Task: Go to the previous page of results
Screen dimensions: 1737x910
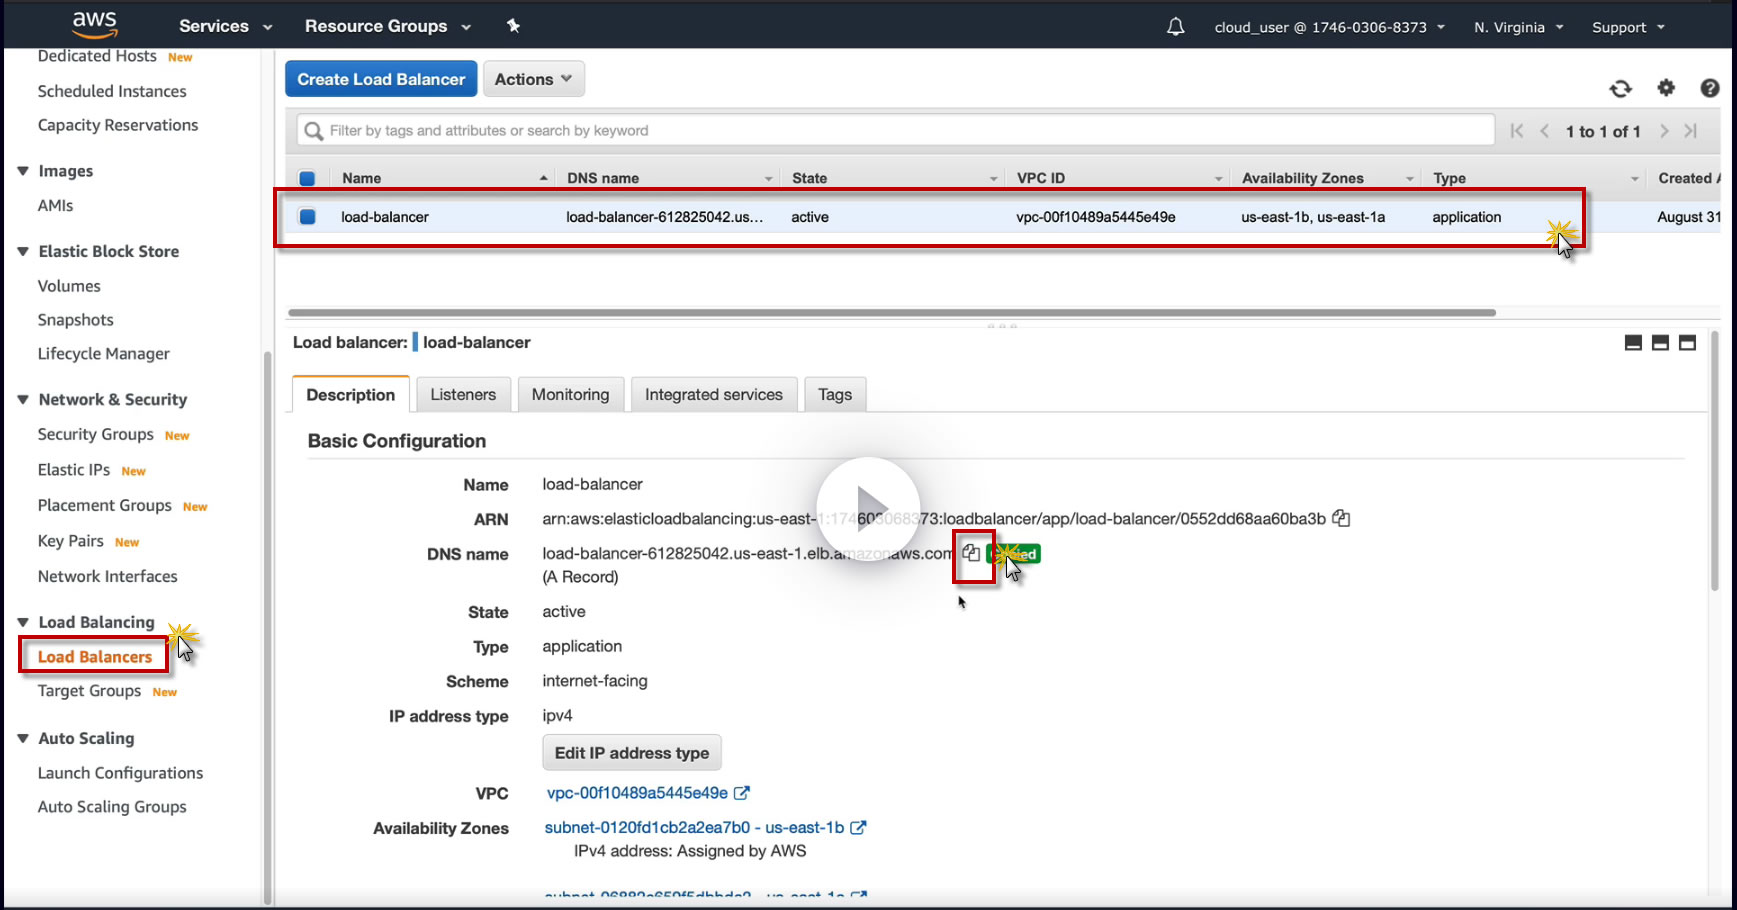Action: click(1545, 131)
